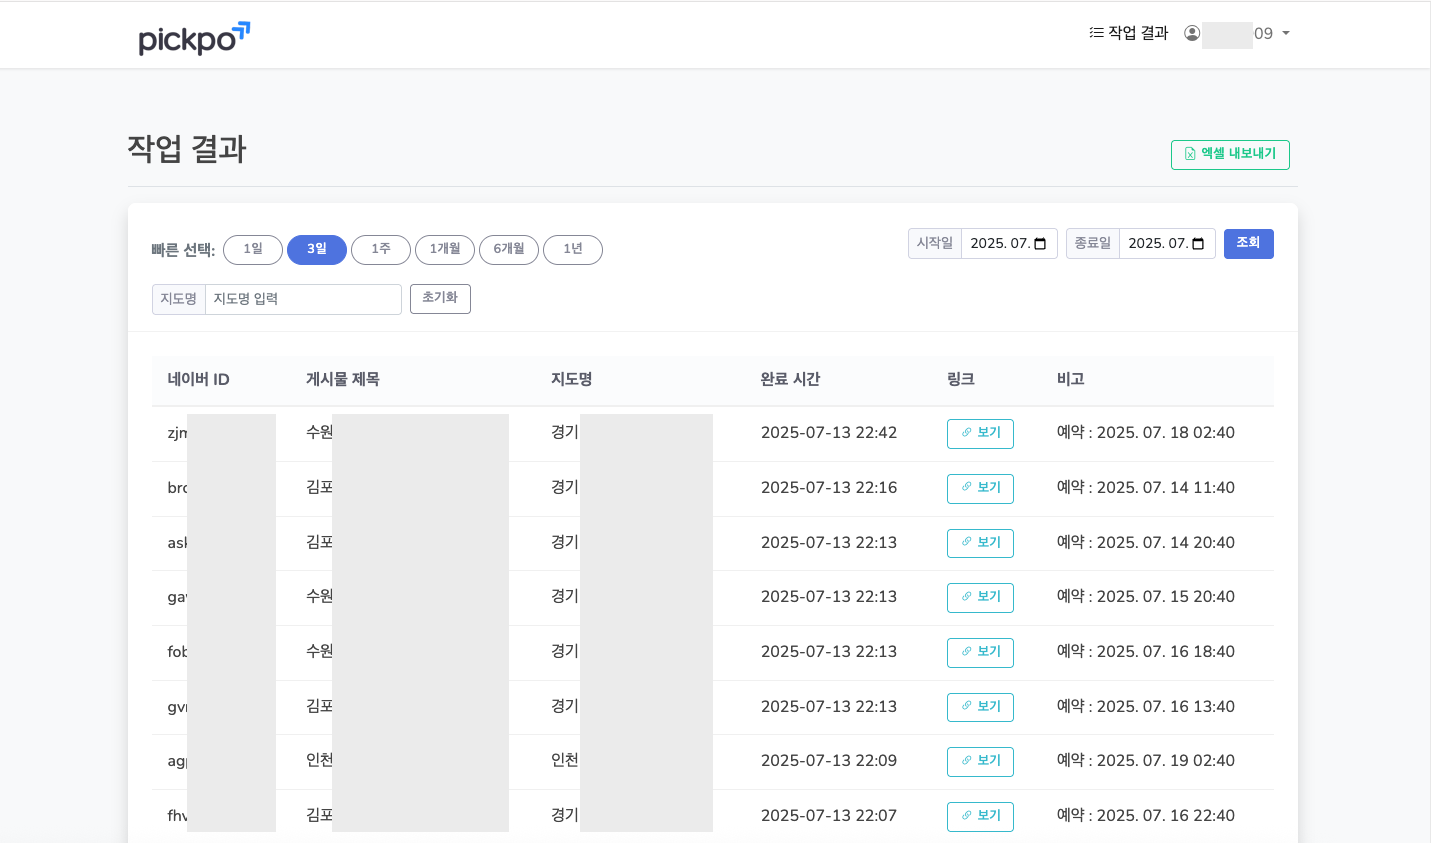
Task: Expand the account dropdown arrow
Action: point(1285,32)
